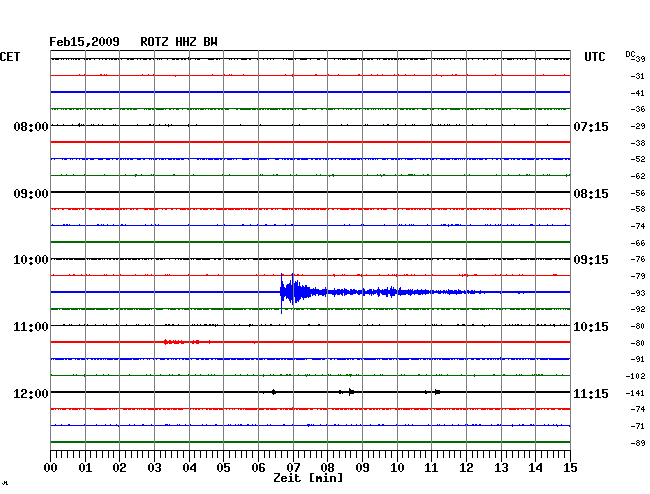Select the 11:00 CET time label
The height and width of the screenshot is (494, 650).
coord(31,327)
